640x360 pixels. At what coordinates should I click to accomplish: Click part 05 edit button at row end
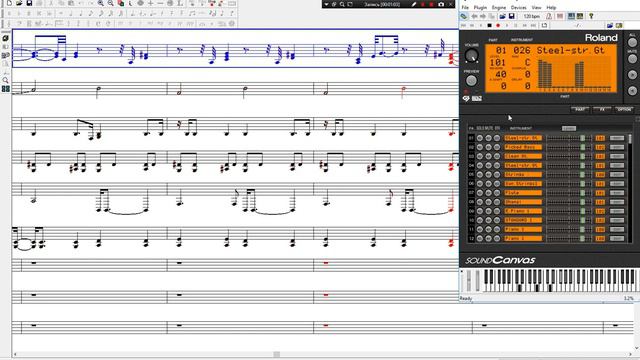coord(617,175)
